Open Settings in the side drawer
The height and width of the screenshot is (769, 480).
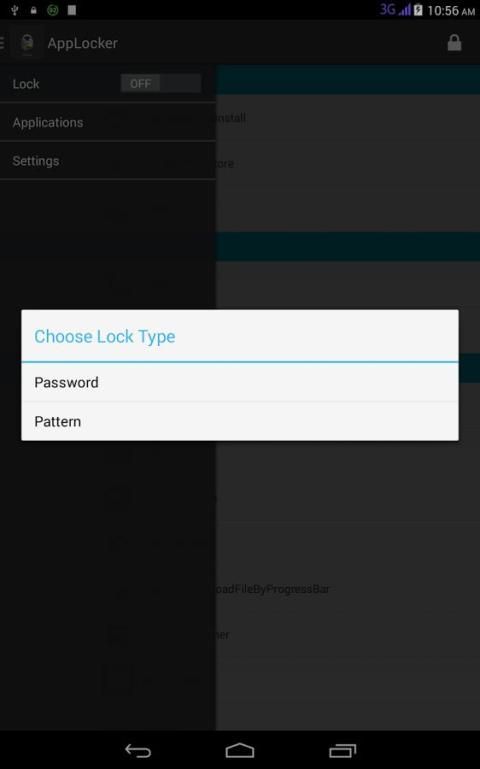(108, 161)
